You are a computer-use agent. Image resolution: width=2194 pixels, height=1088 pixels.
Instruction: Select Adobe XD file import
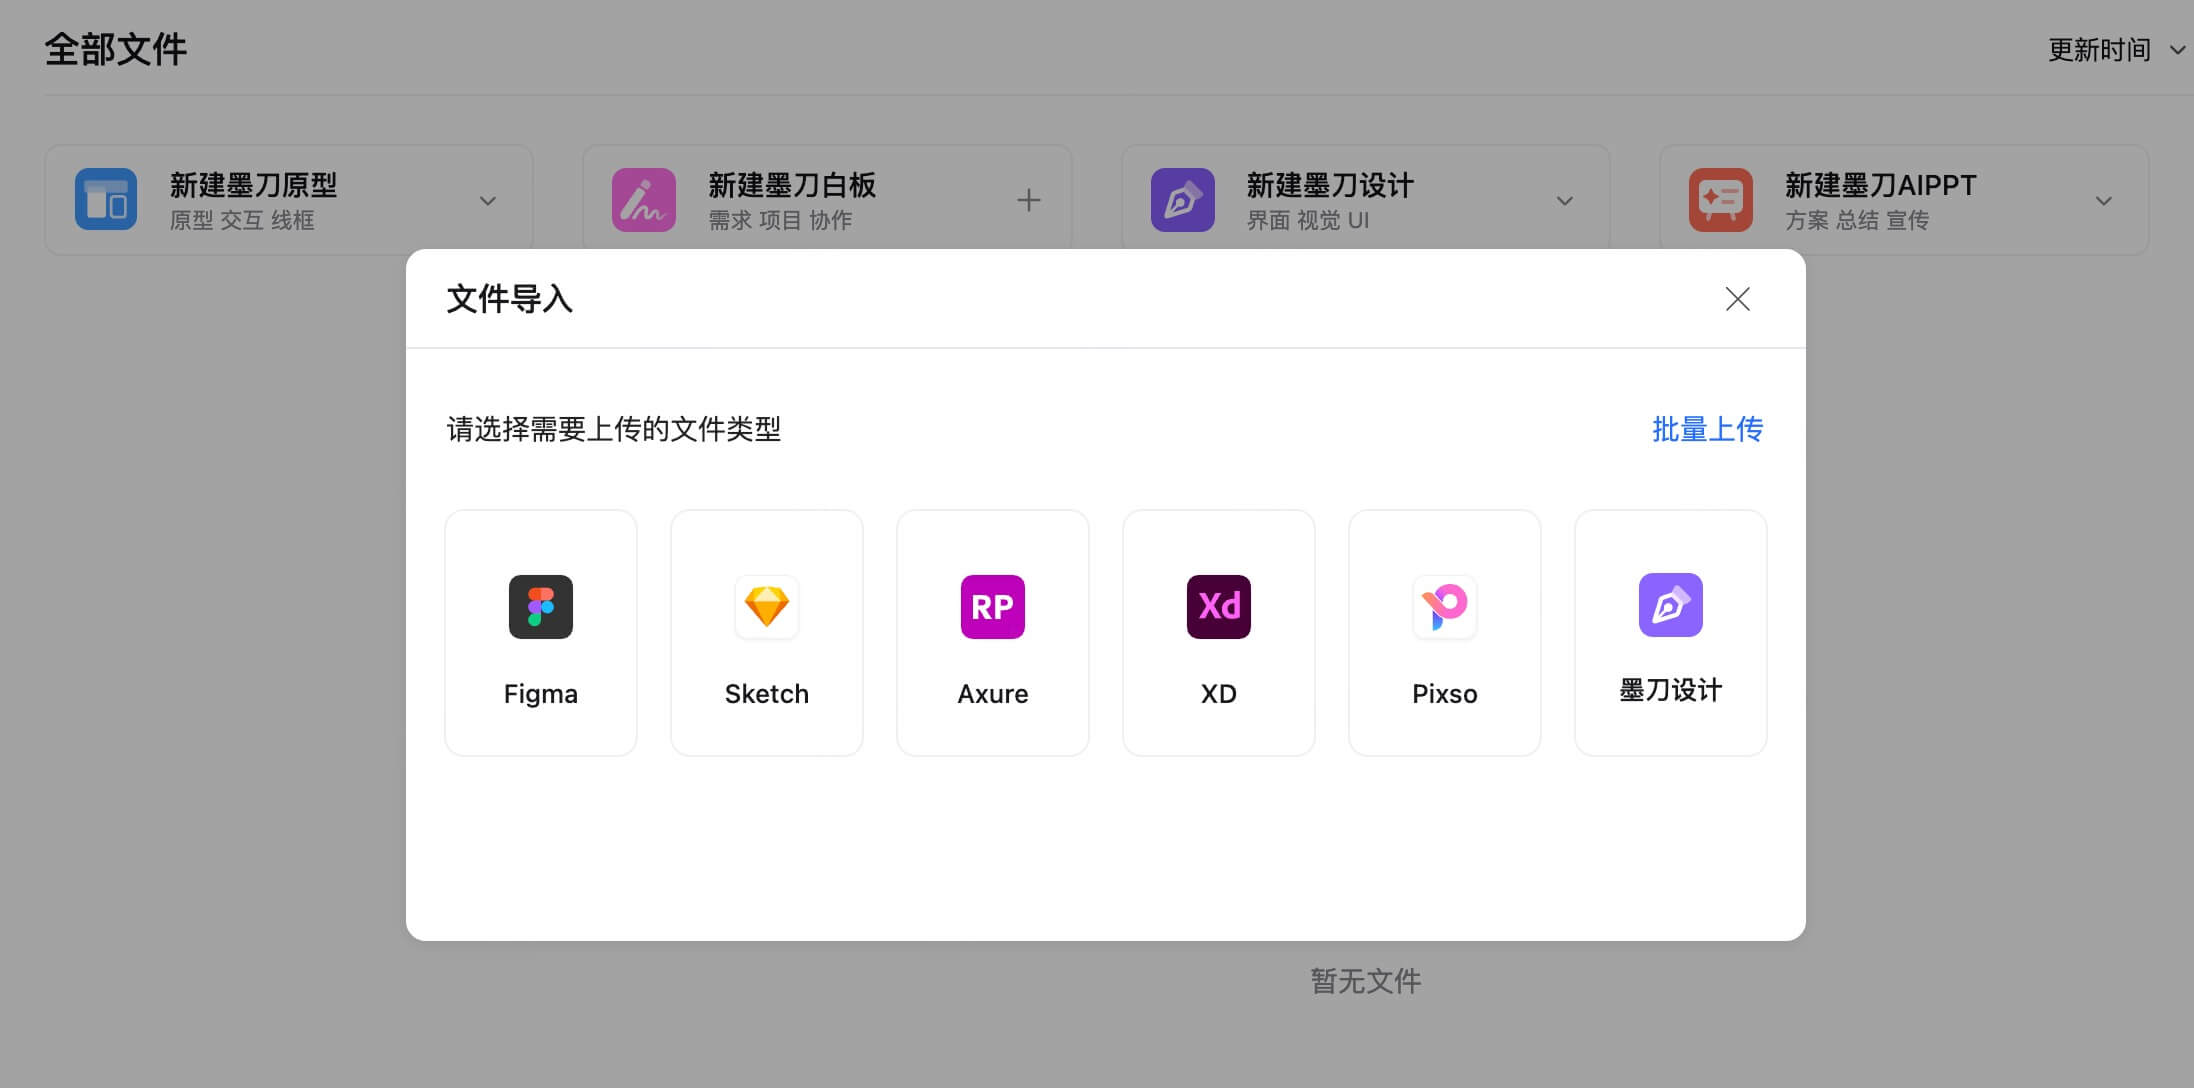1218,632
